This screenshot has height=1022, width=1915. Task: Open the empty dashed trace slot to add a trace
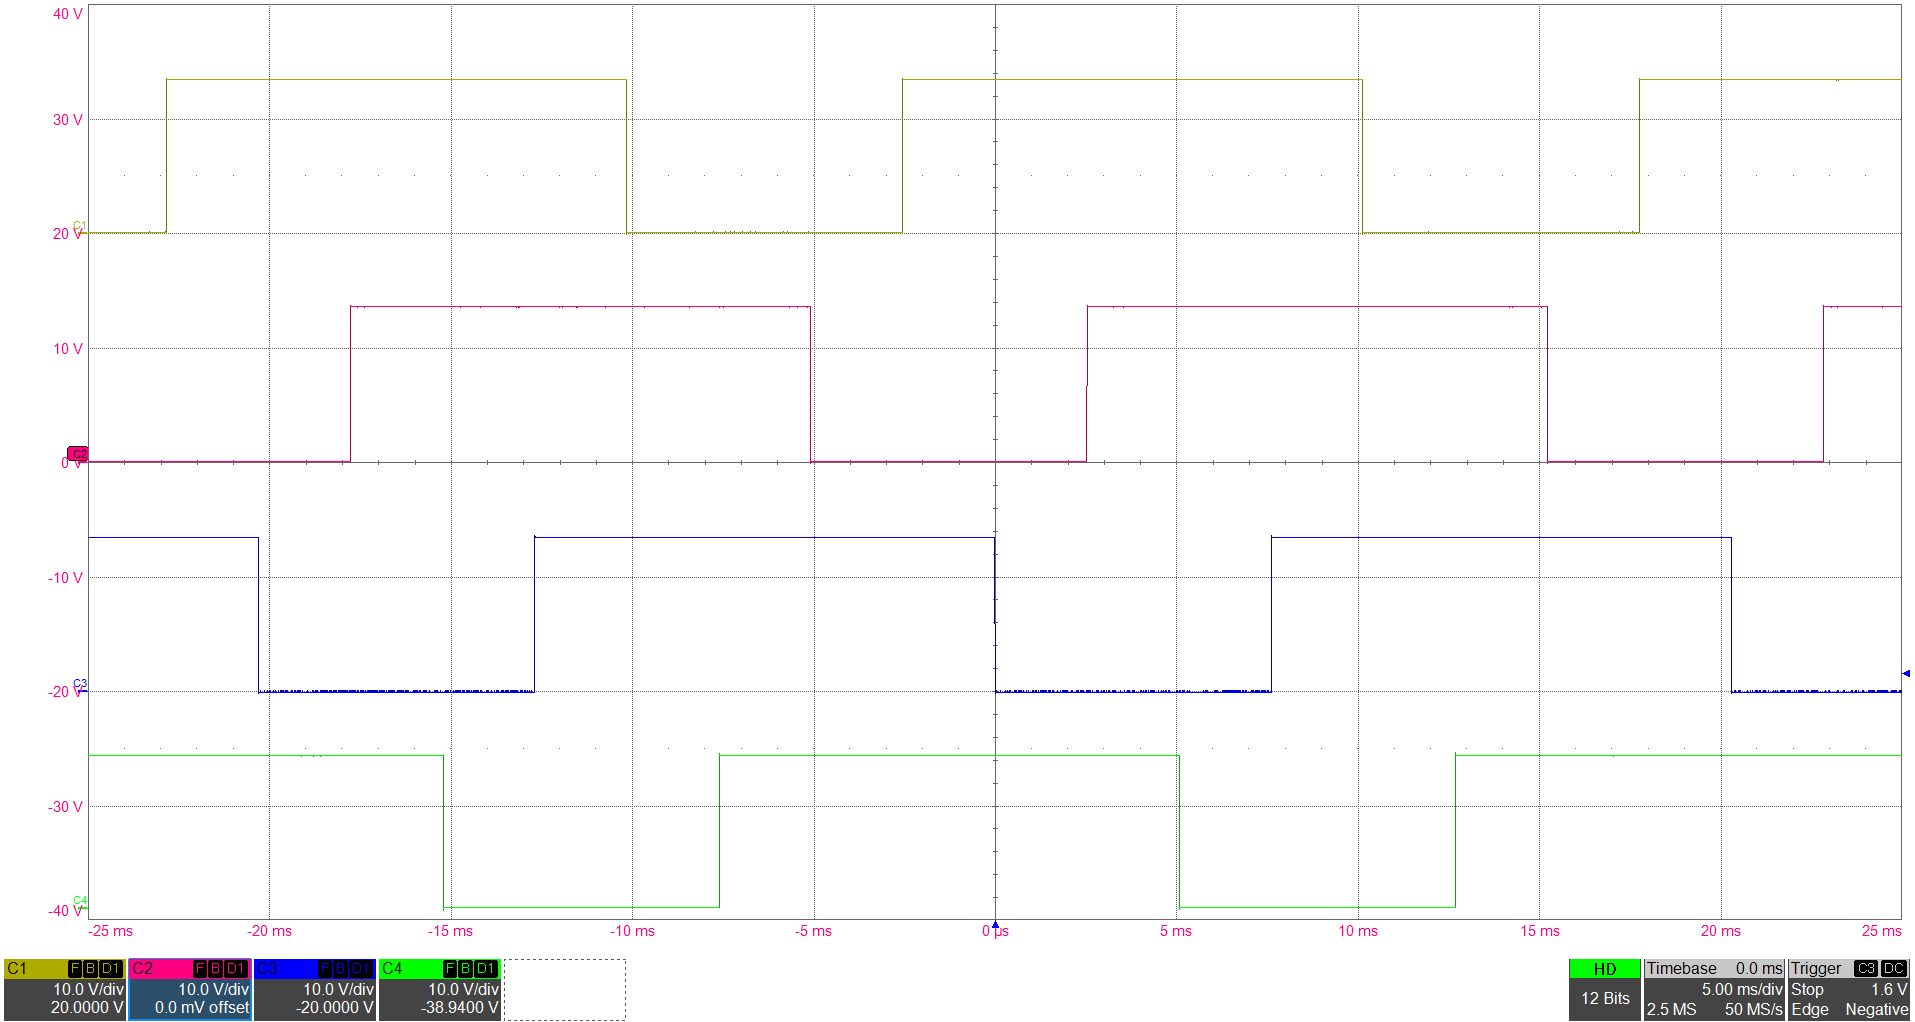565,990
